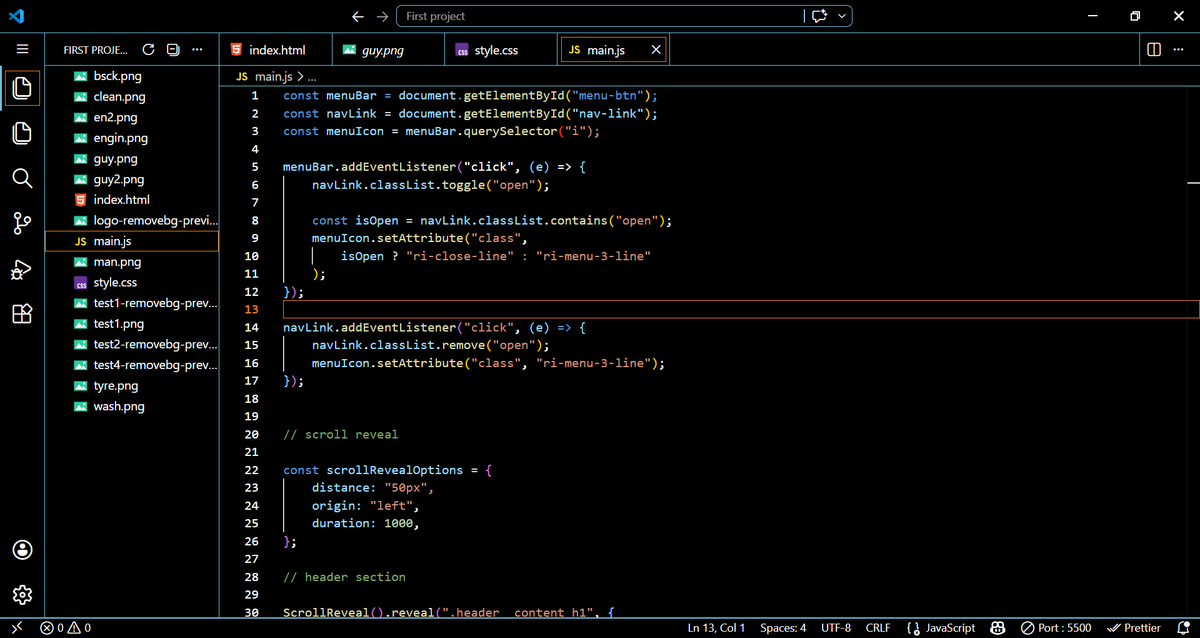Open the notifications bell

tap(1181, 628)
